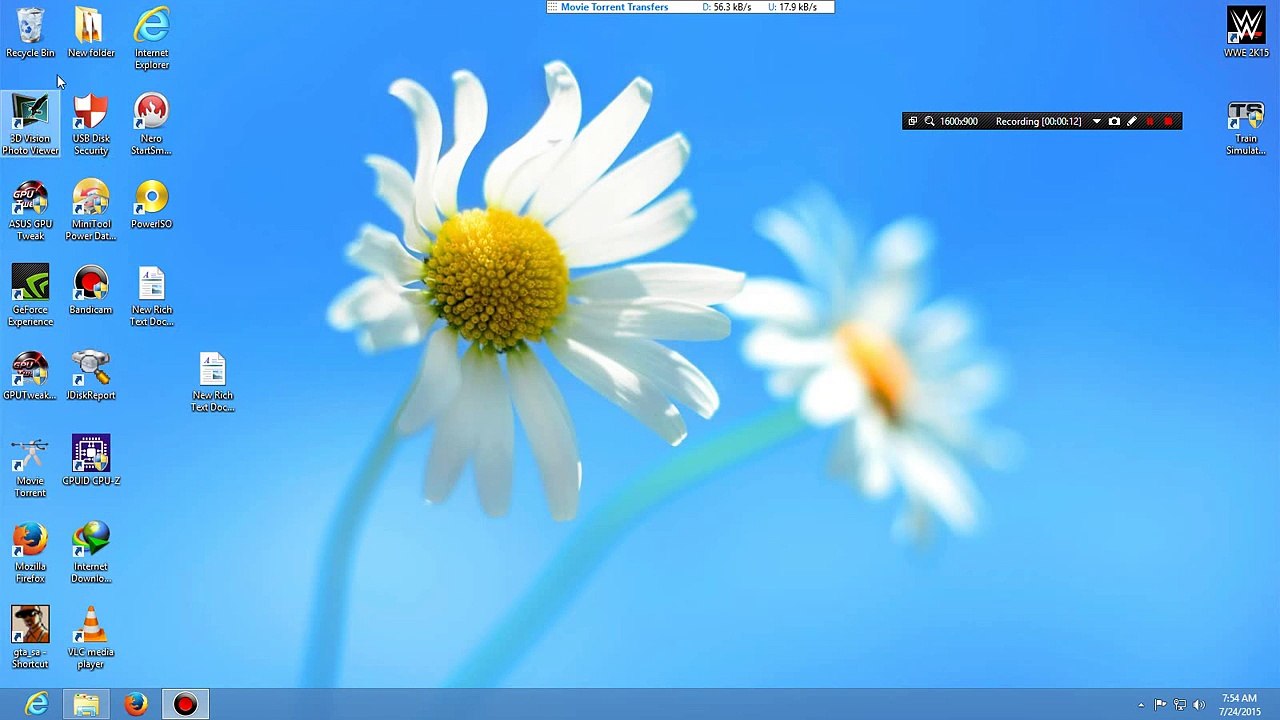
Task: Open the network status tray icon
Action: point(1180,705)
